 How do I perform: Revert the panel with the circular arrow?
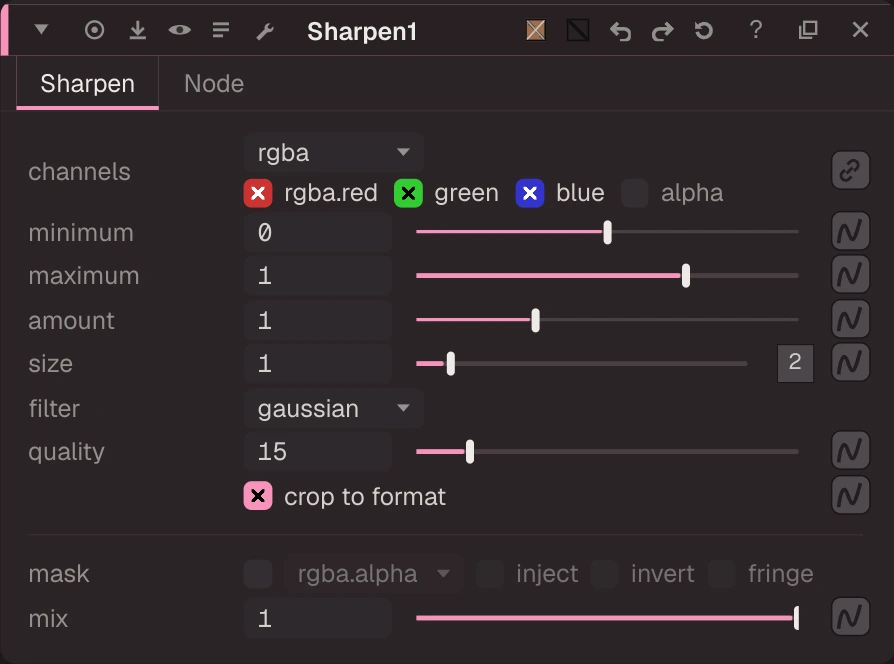point(704,30)
